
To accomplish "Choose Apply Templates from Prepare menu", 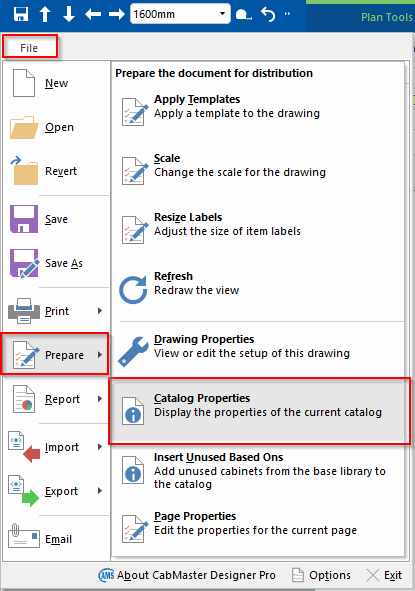I will [x=260, y=111].
